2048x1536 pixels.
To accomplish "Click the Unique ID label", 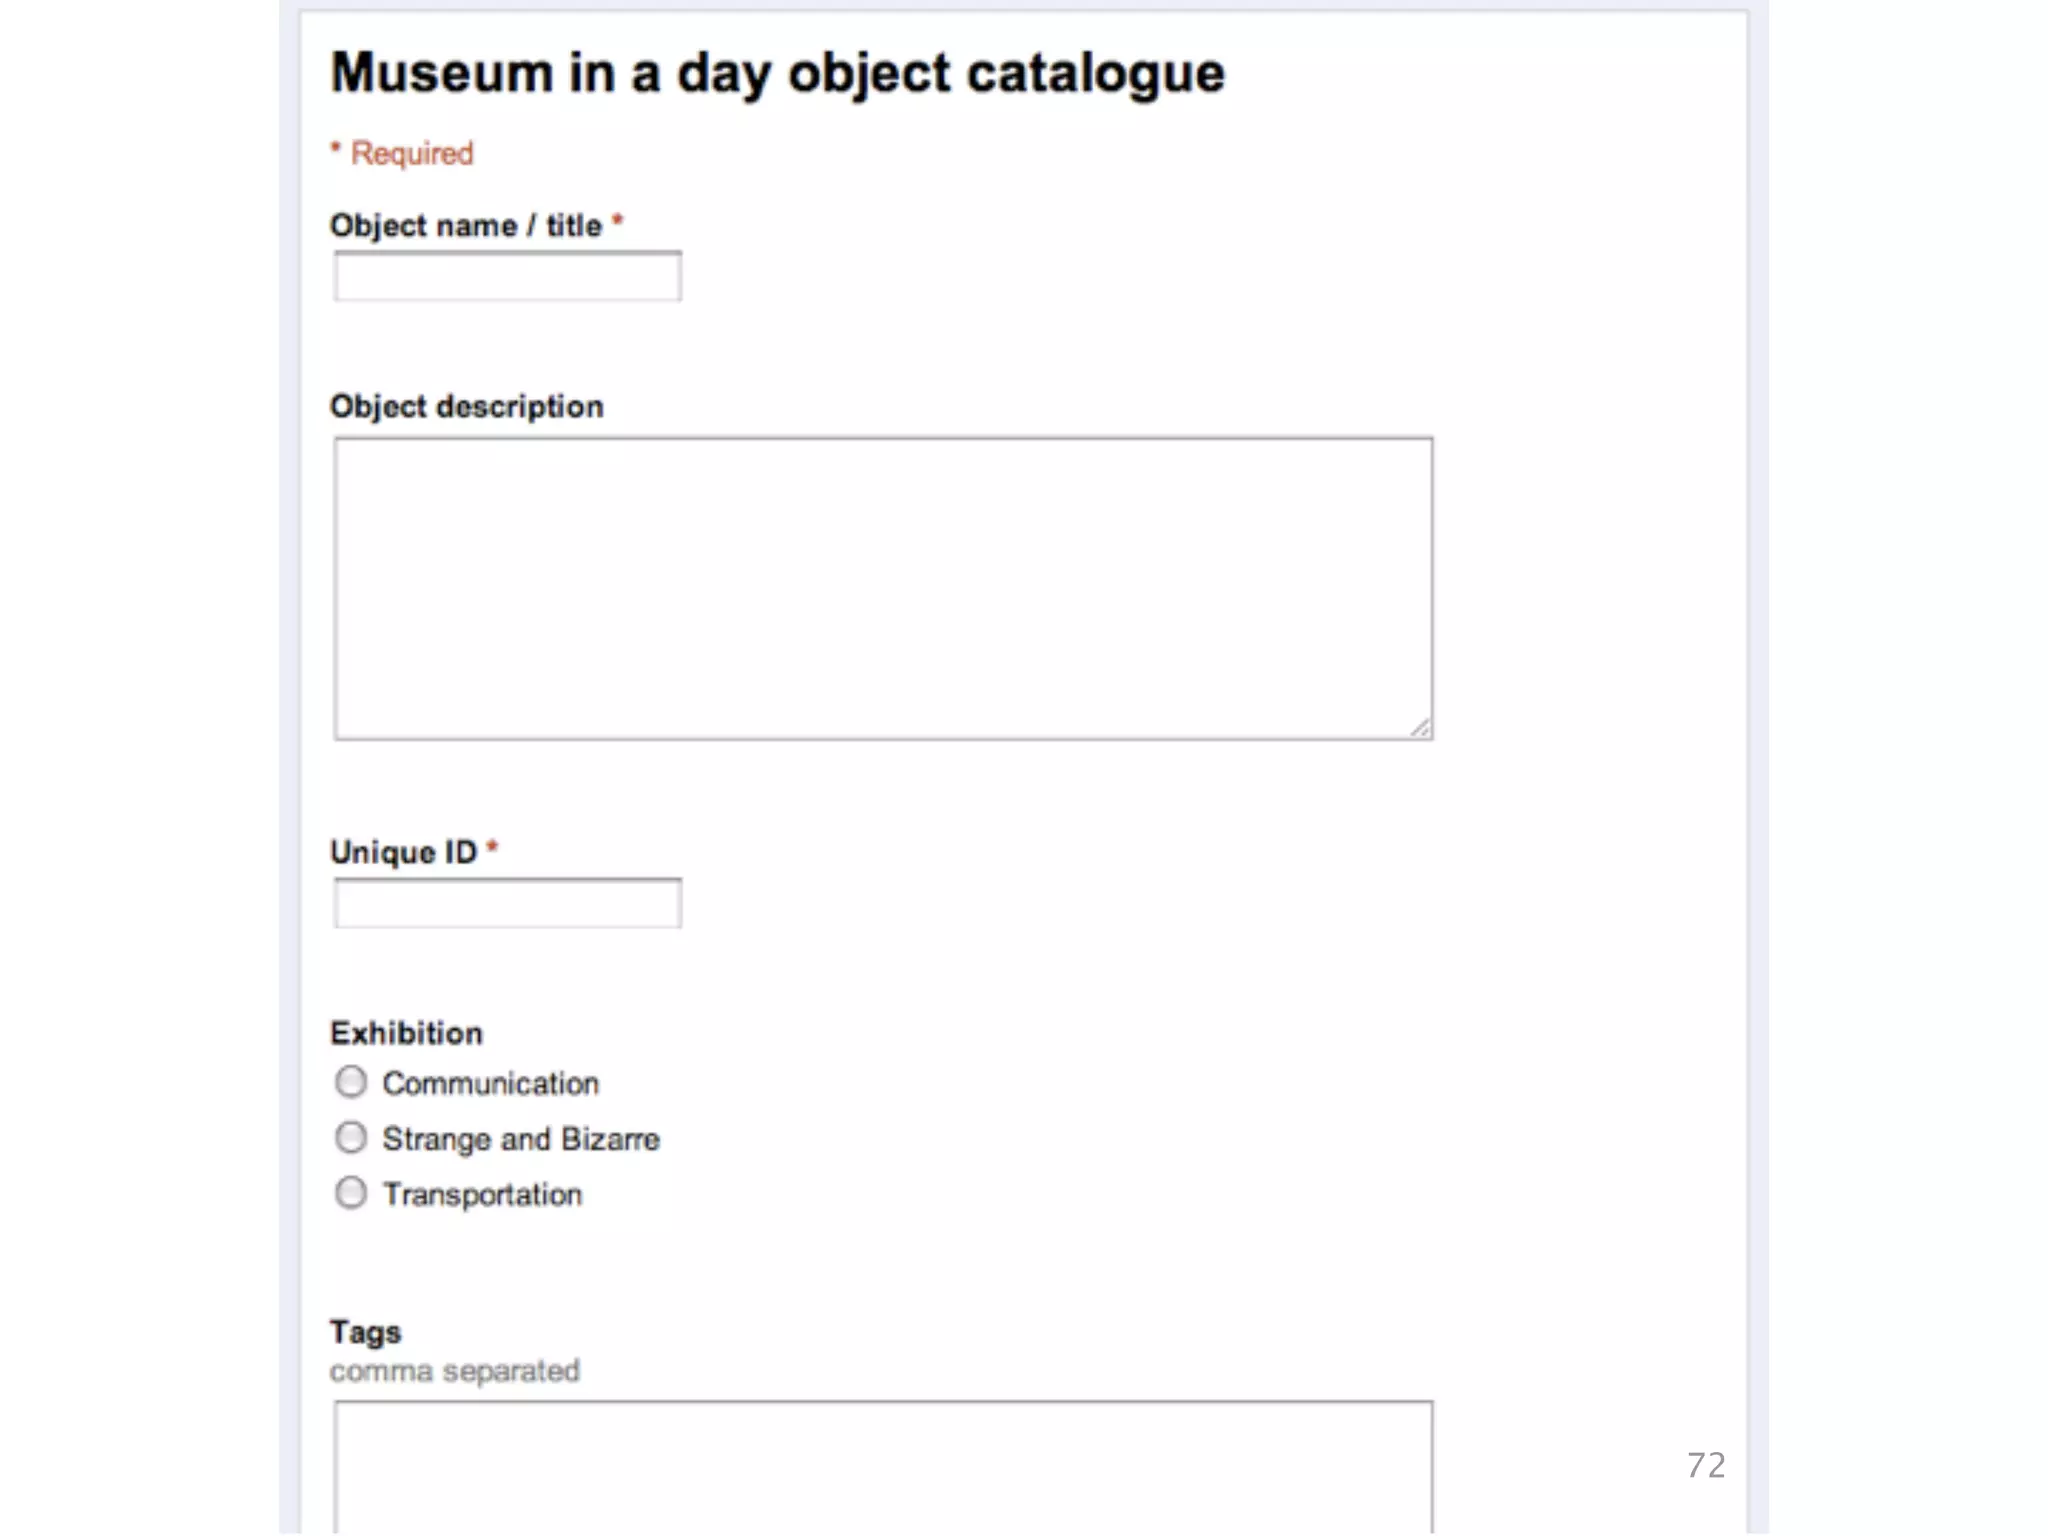I will tap(404, 852).
